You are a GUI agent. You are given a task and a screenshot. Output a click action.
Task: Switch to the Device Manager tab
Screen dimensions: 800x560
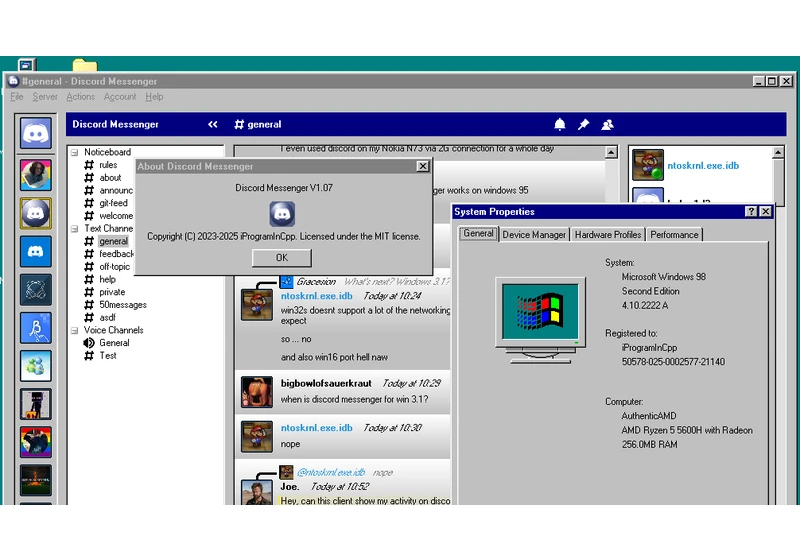pyautogui.click(x=534, y=235)
